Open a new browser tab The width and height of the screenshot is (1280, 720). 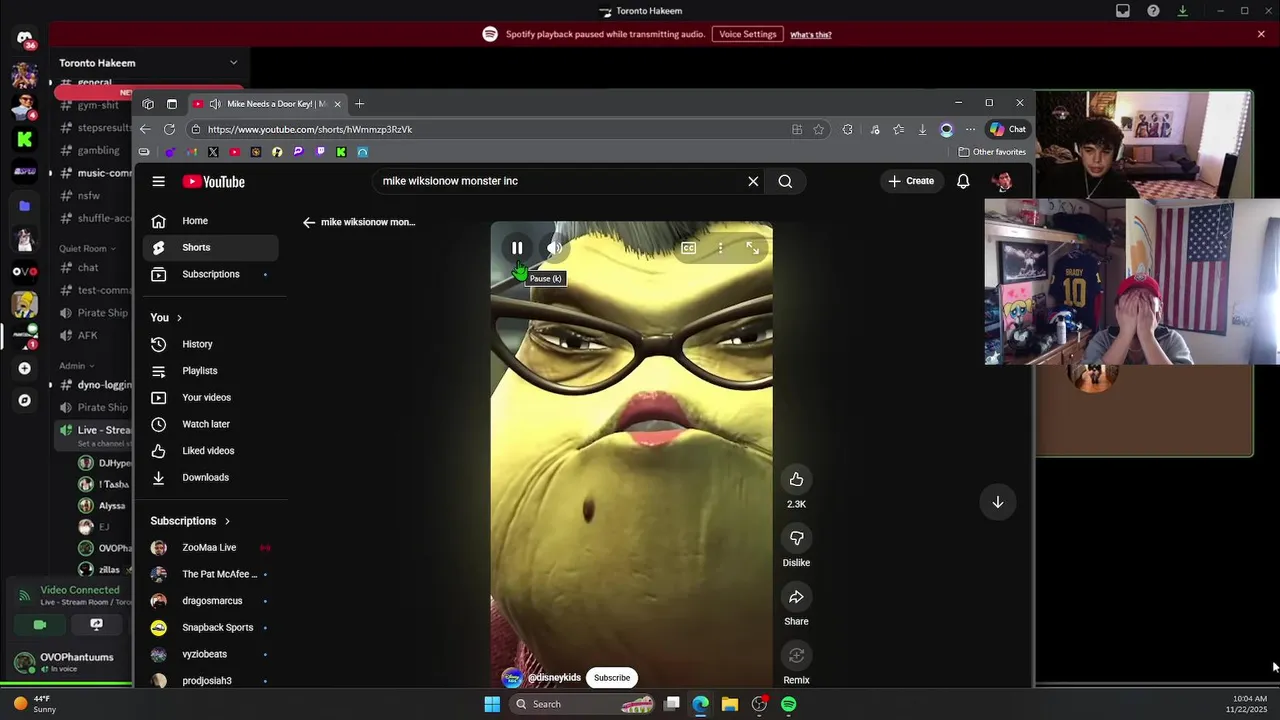[x=360, y=104]
